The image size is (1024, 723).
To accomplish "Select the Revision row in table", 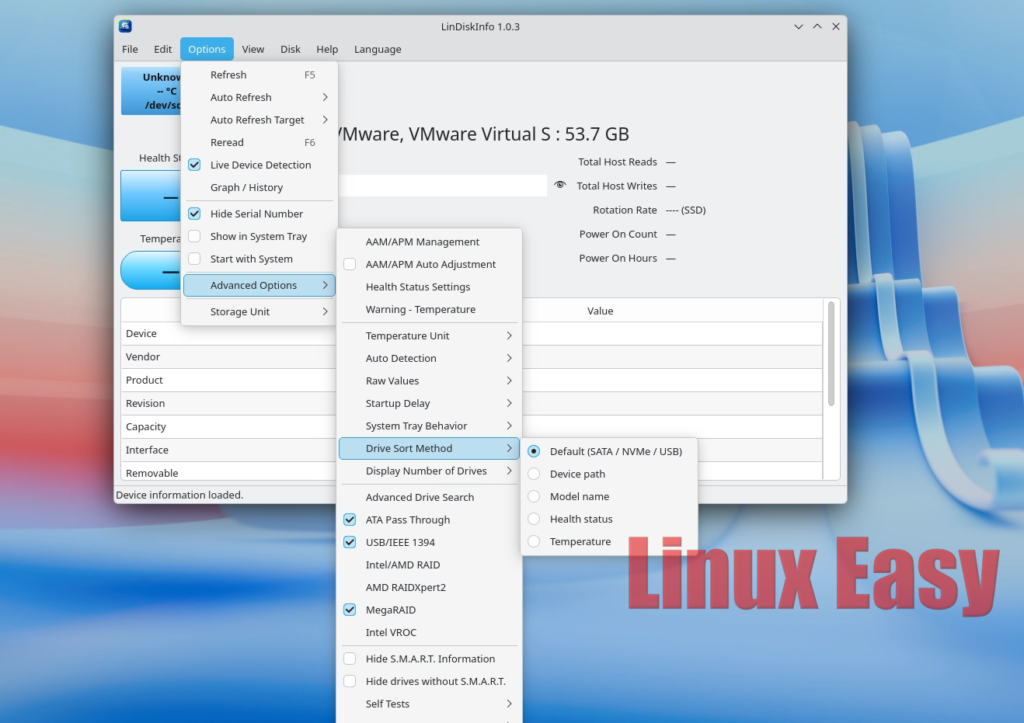I will [472, 404].
